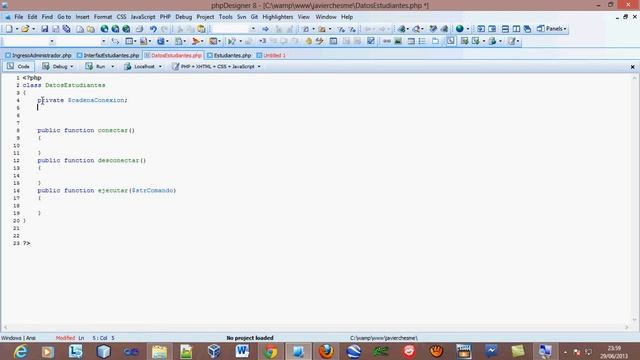Create a new file with the New icon

coord(9,29)
